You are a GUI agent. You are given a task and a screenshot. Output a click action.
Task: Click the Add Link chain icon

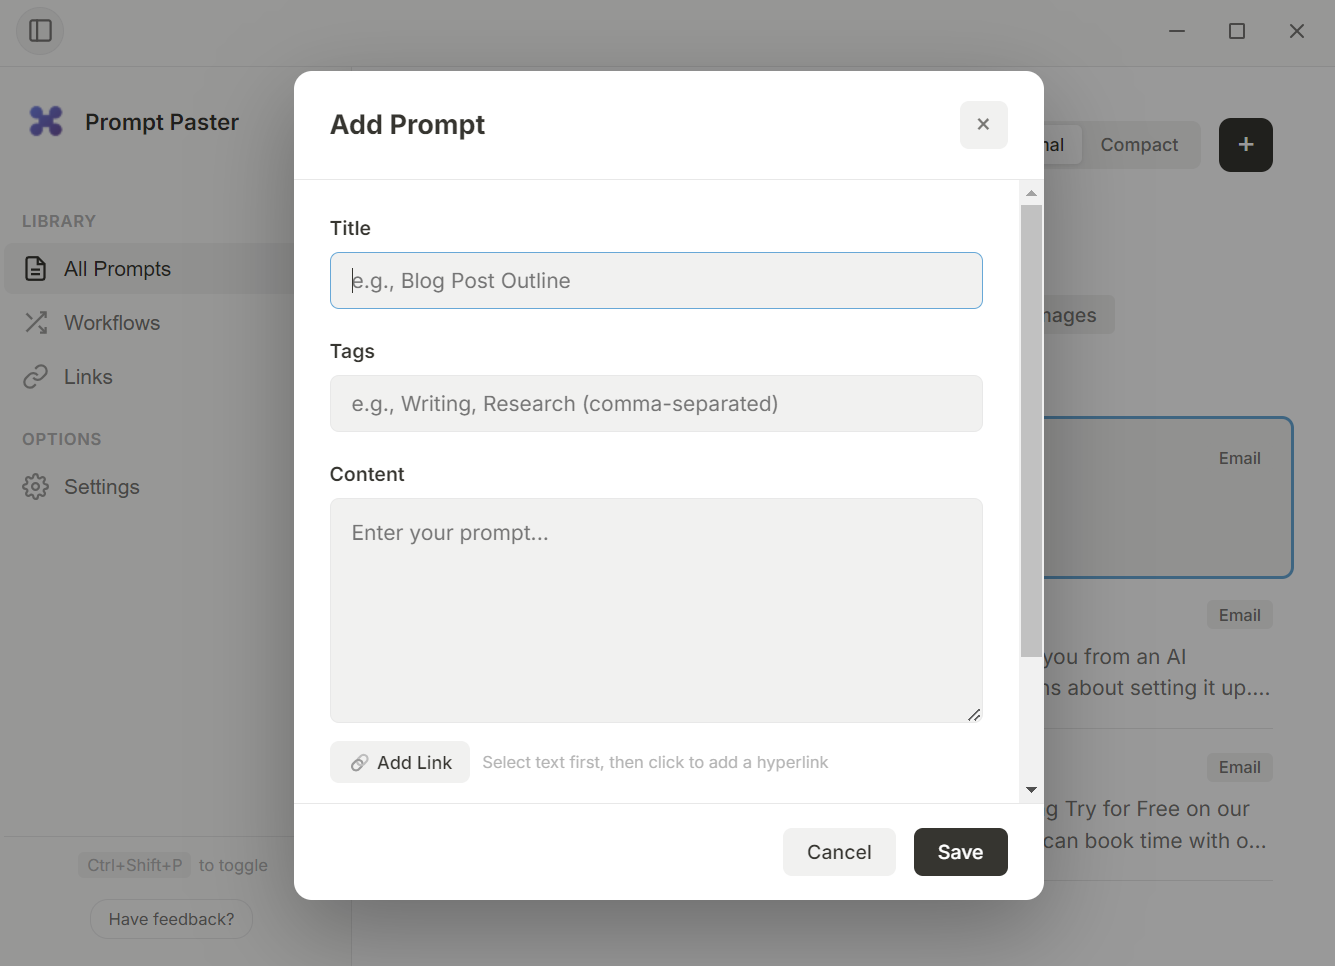[360, 761]
